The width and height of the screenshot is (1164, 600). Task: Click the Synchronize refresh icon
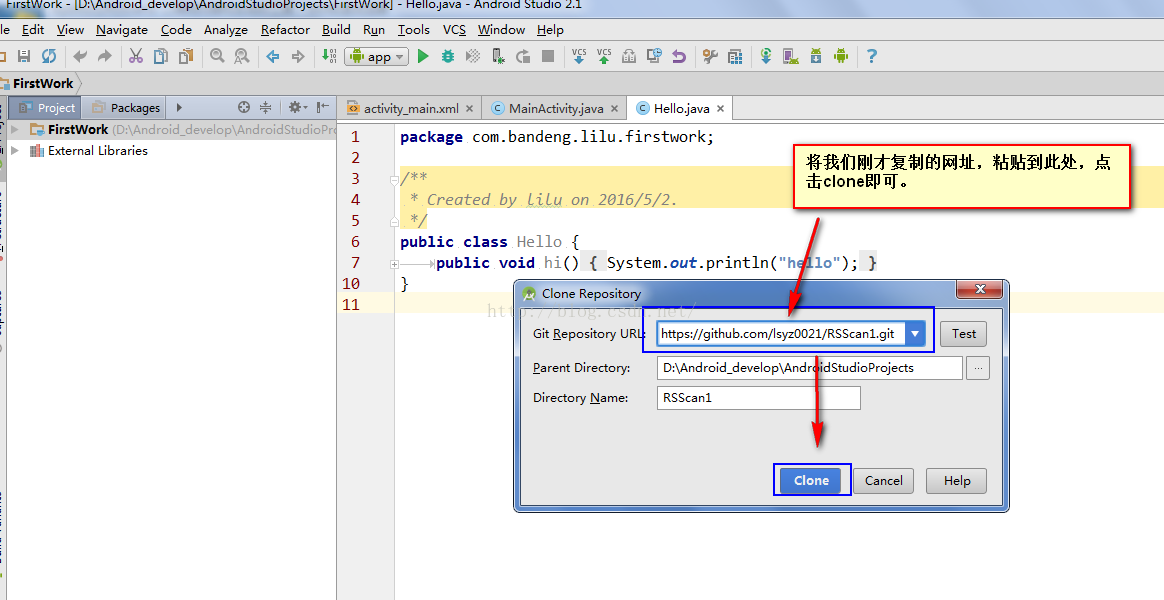click(49, 56)
